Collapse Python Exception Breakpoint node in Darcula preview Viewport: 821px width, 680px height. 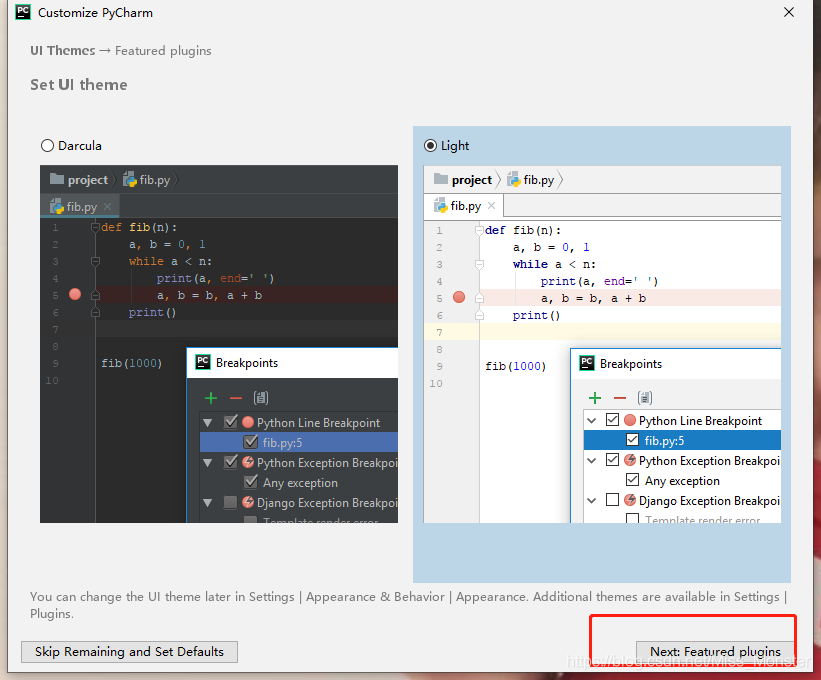208,463
